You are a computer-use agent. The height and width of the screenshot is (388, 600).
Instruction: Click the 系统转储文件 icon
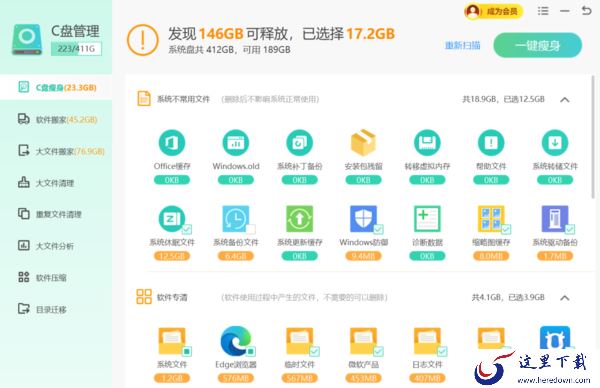pyautogui.click(x=555, y=143)
